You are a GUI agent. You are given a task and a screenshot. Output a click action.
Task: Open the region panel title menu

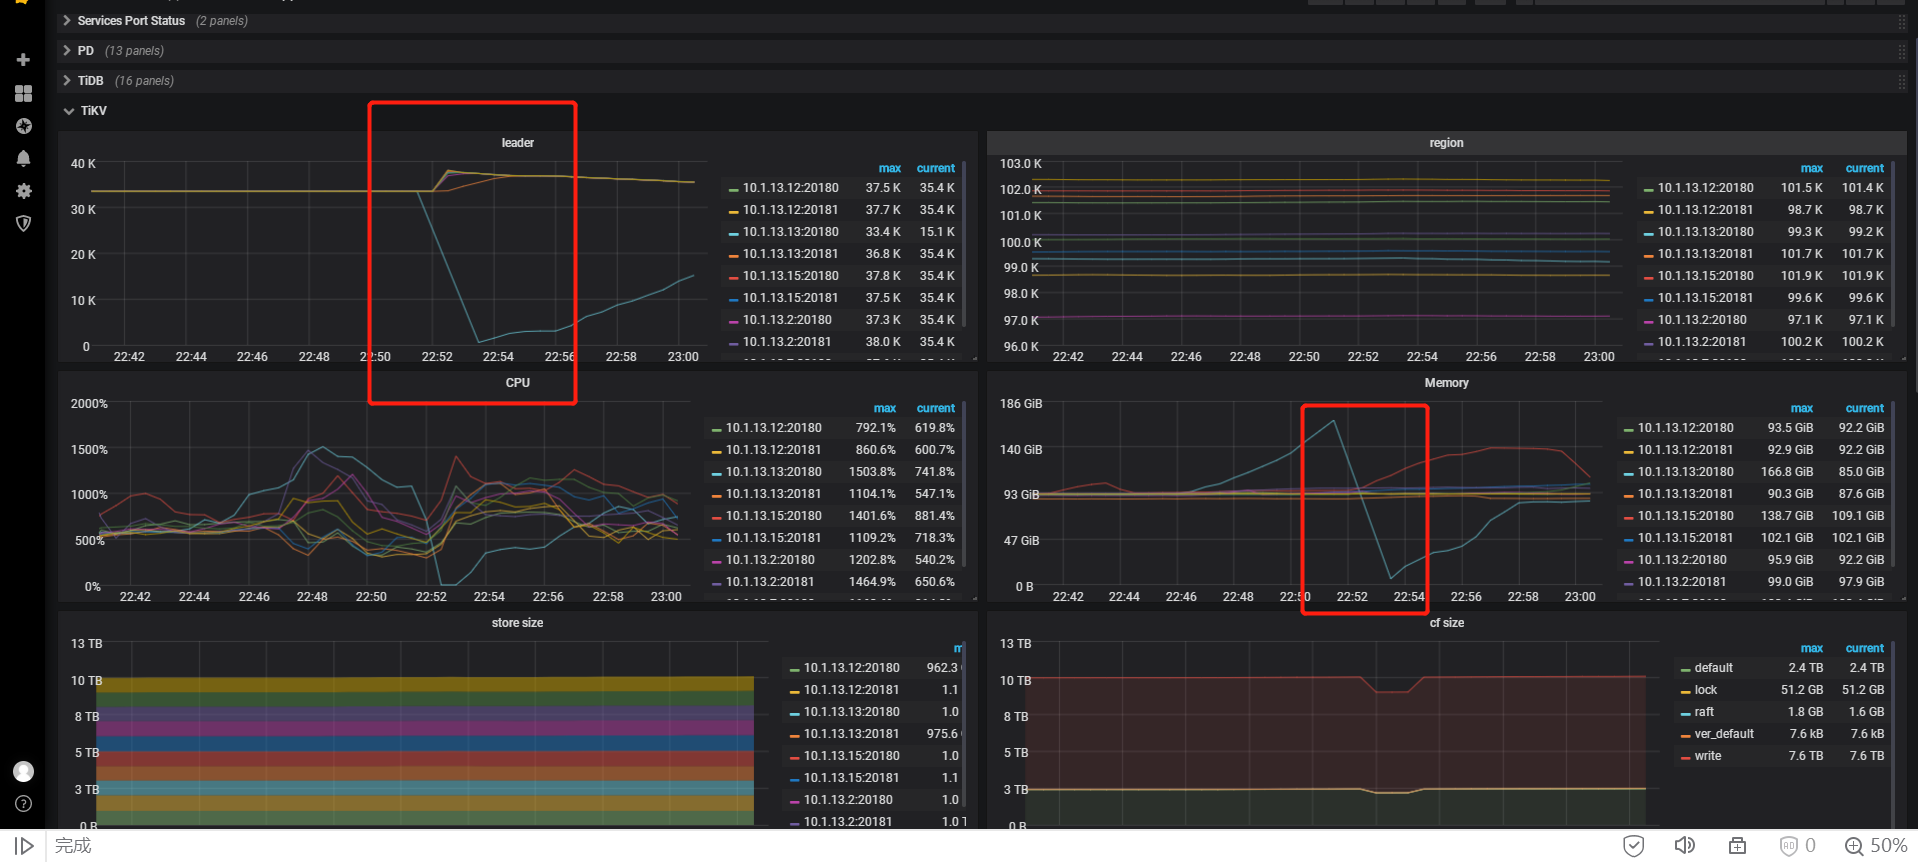(1446, 143)
